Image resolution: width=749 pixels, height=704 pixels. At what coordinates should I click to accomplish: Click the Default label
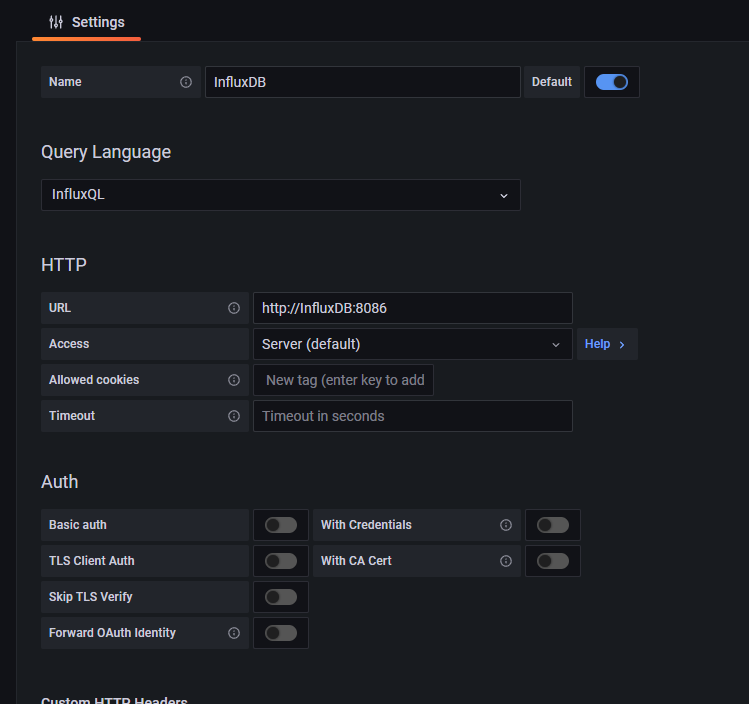[552, 82]
